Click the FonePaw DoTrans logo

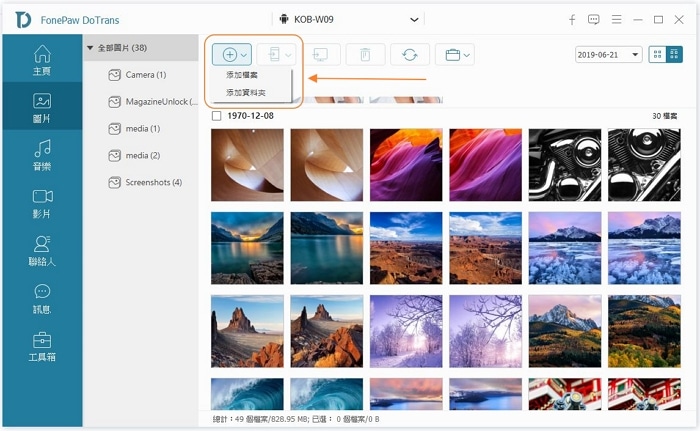click(24, 20)
